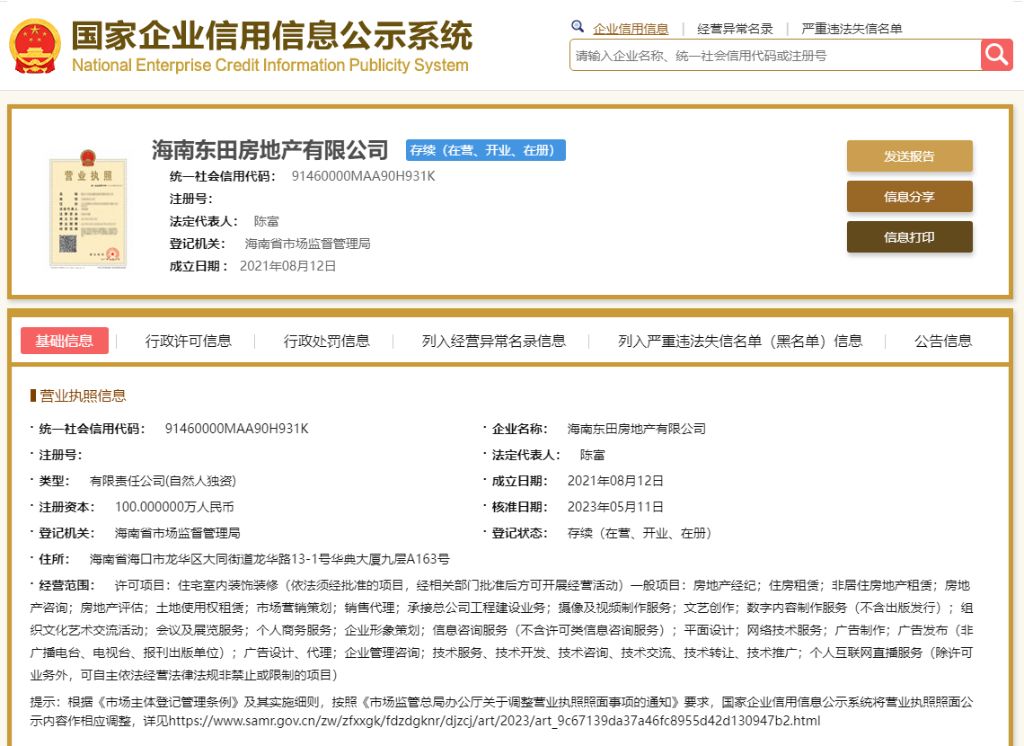This screenshot has width=1024, height=746.
Task: Click the header card date 2021年08月12日
Action: coord(288,266)
